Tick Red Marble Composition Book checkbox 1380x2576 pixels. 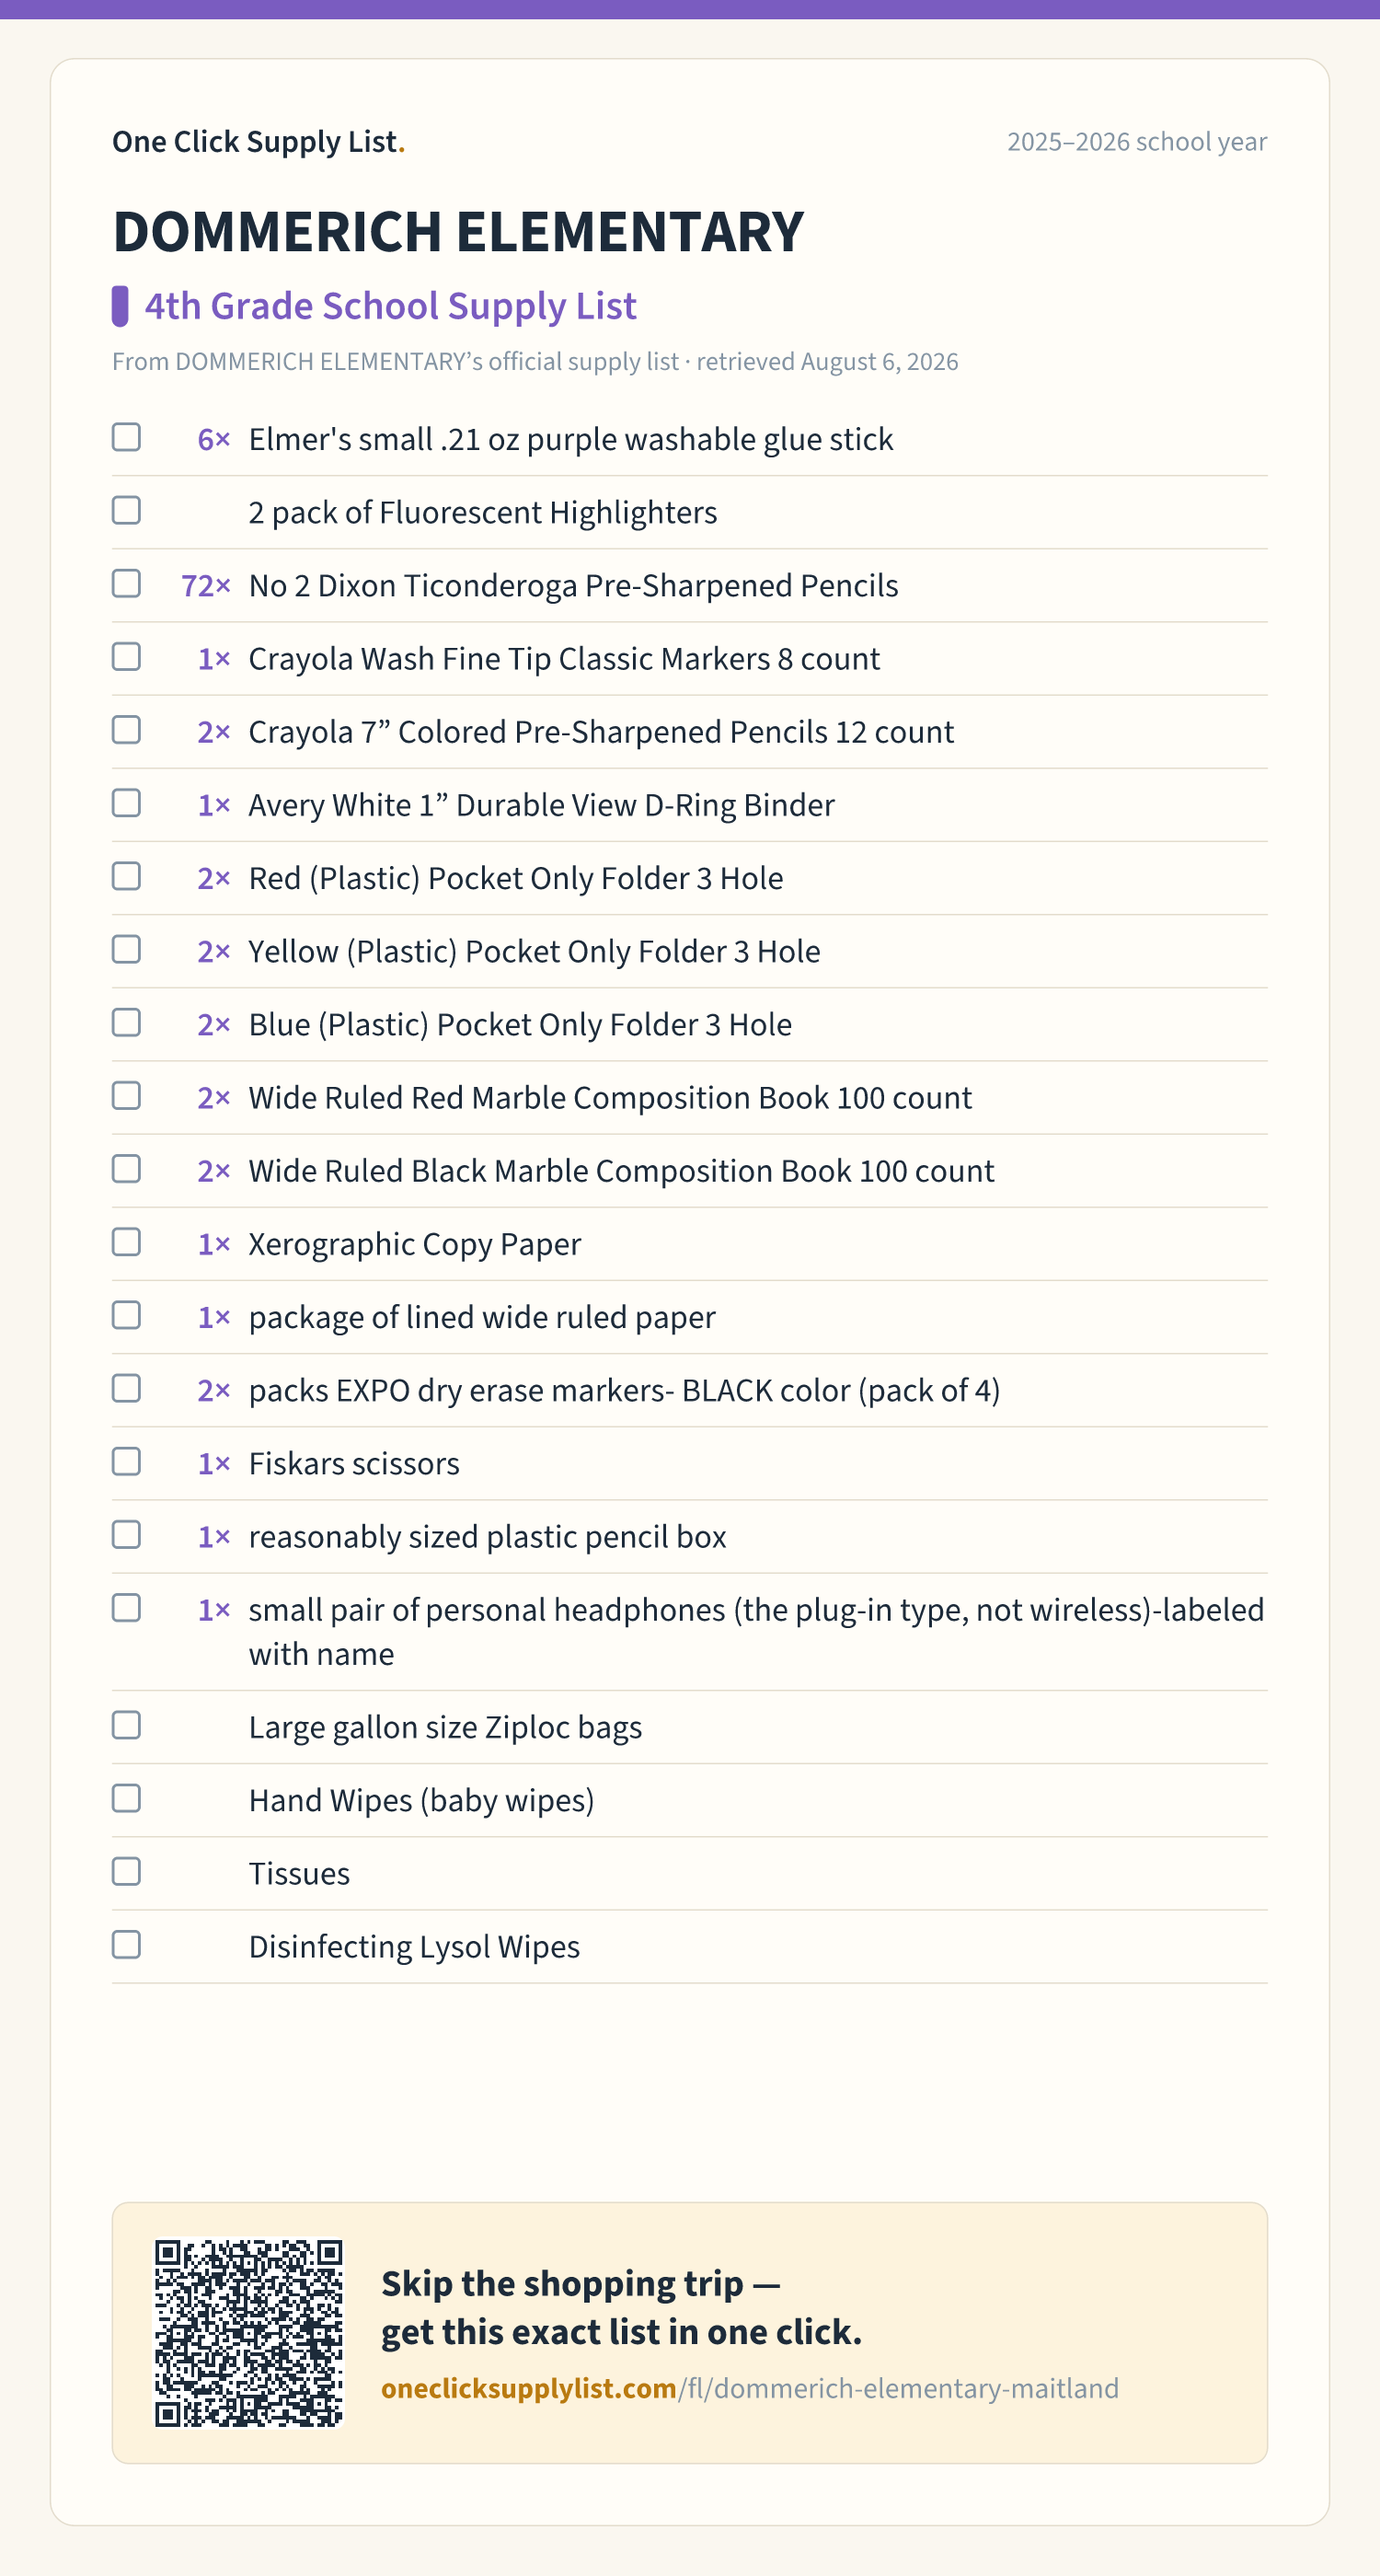[126, 1096]
